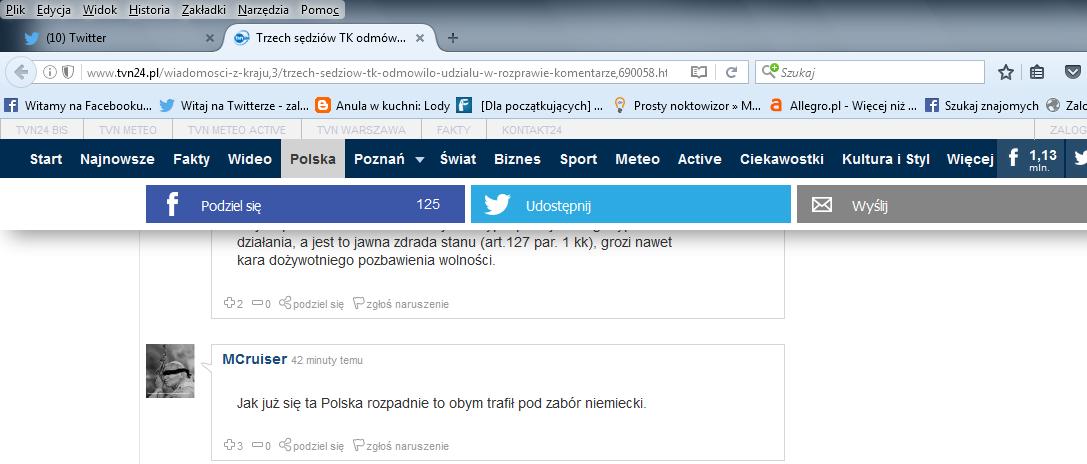The width and height of the screenshot is (1087, 464).
Task: Open the Zakładki menu
Action: click(204, 10)
